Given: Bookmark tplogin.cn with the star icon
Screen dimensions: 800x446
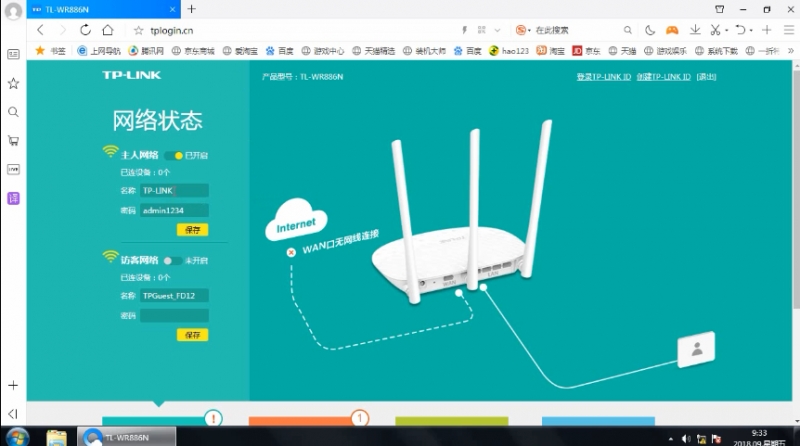Looking at the screenshot, I should pos(138,31).
